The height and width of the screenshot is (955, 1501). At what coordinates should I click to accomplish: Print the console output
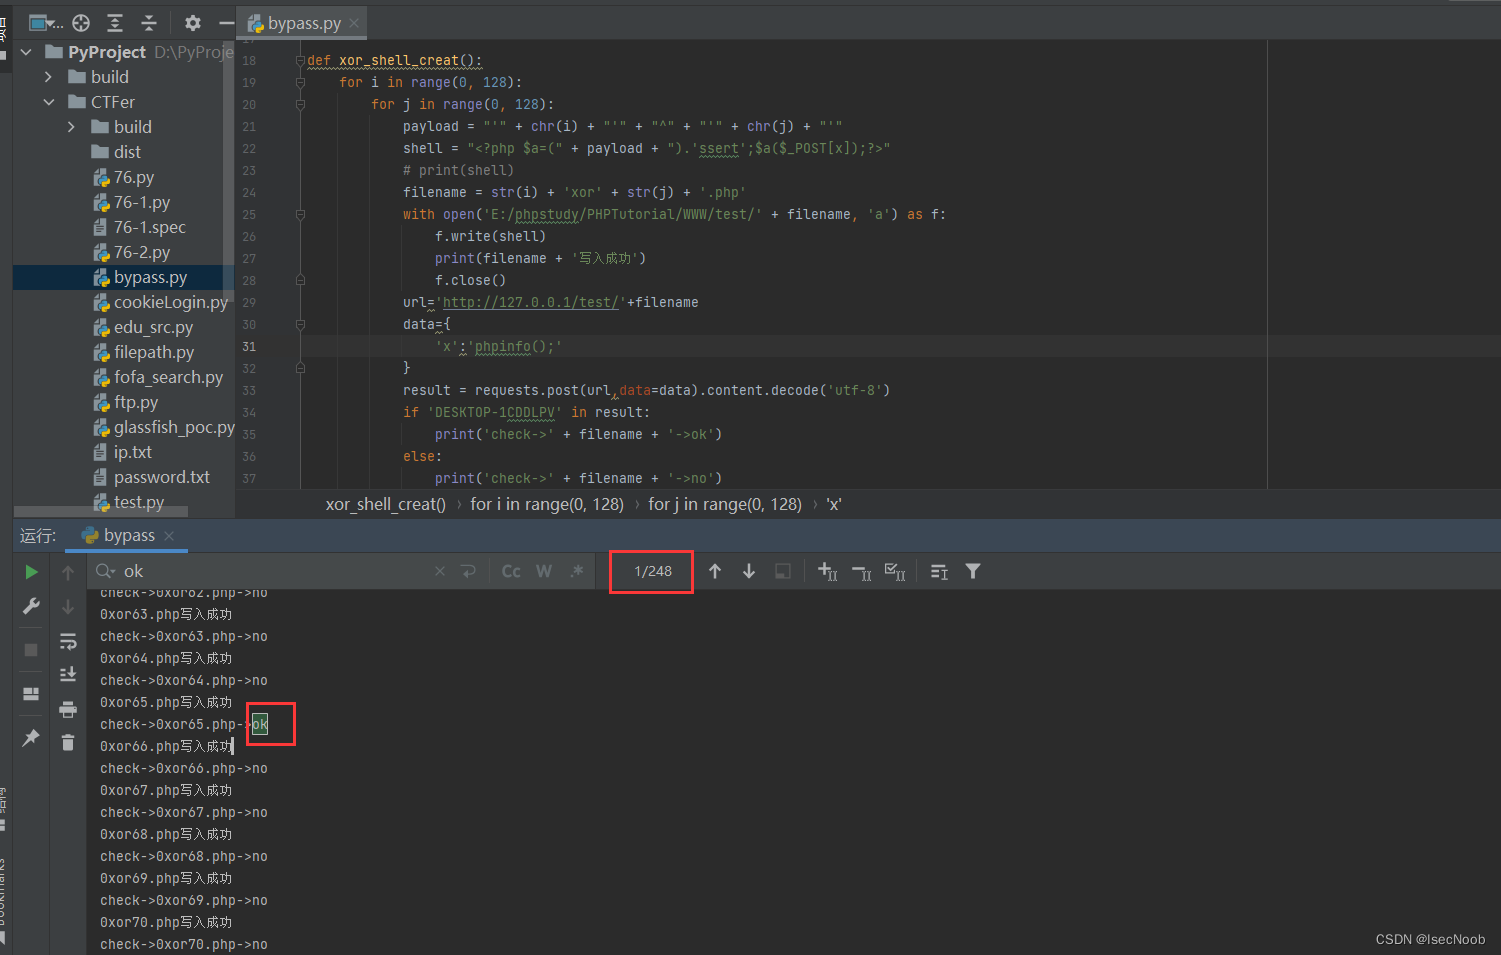coord(68,709)
